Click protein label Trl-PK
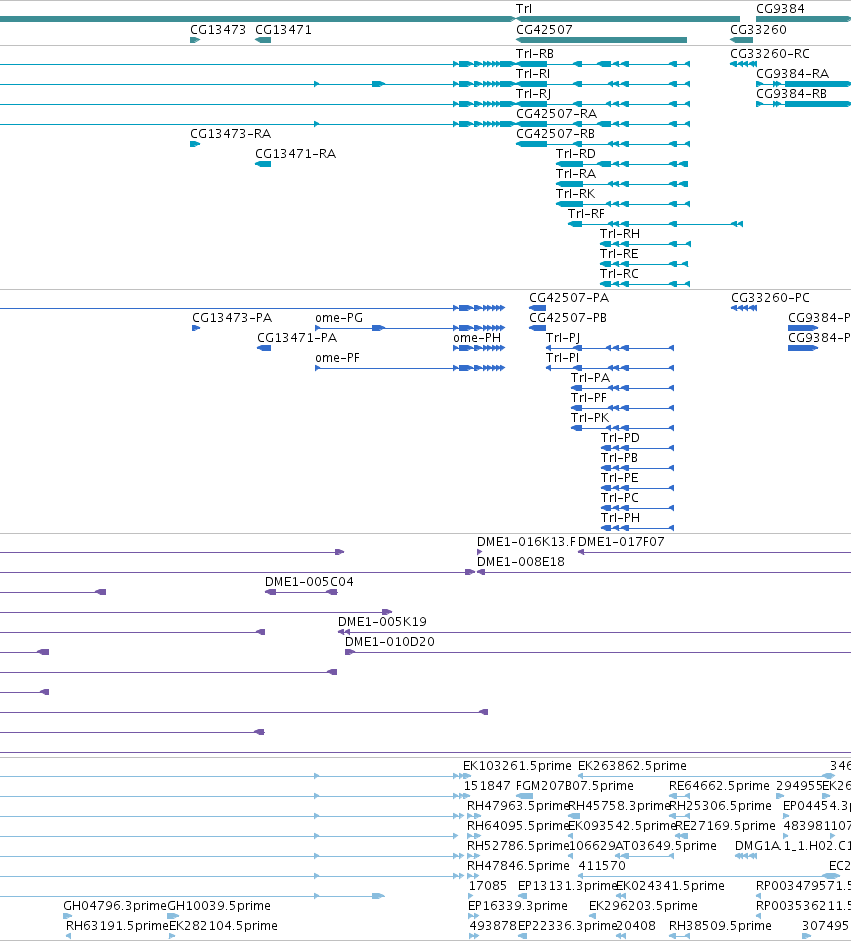 tap(589, 418)
